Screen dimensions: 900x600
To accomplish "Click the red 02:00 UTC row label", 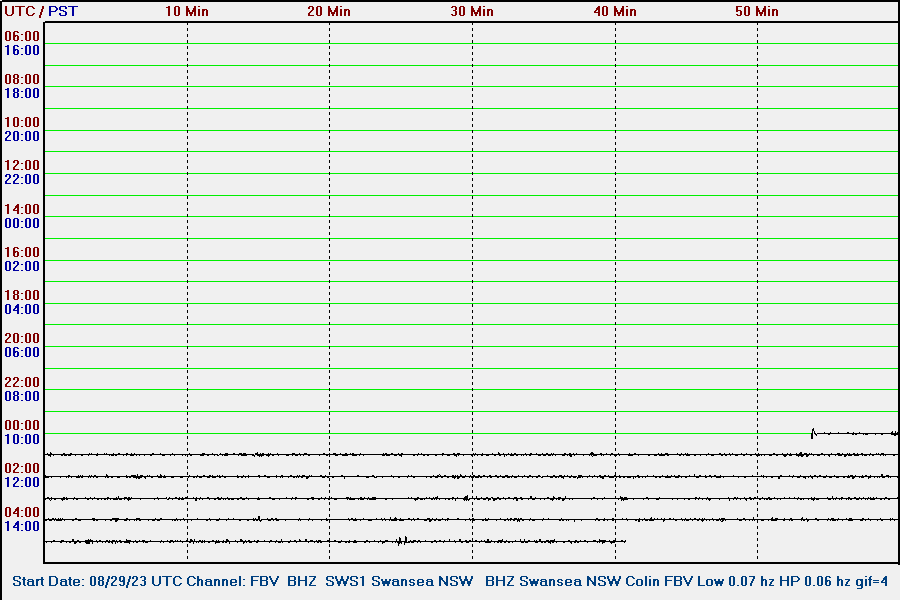I will tap(22, 468).
